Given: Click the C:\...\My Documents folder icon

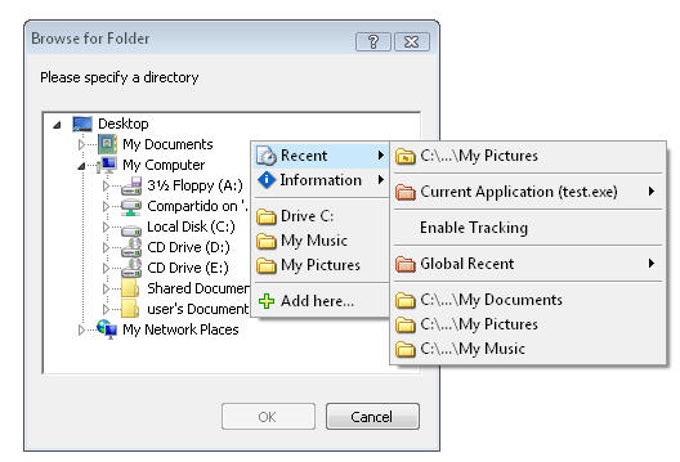Looking at the screenshot, I should tap(405, 300).
